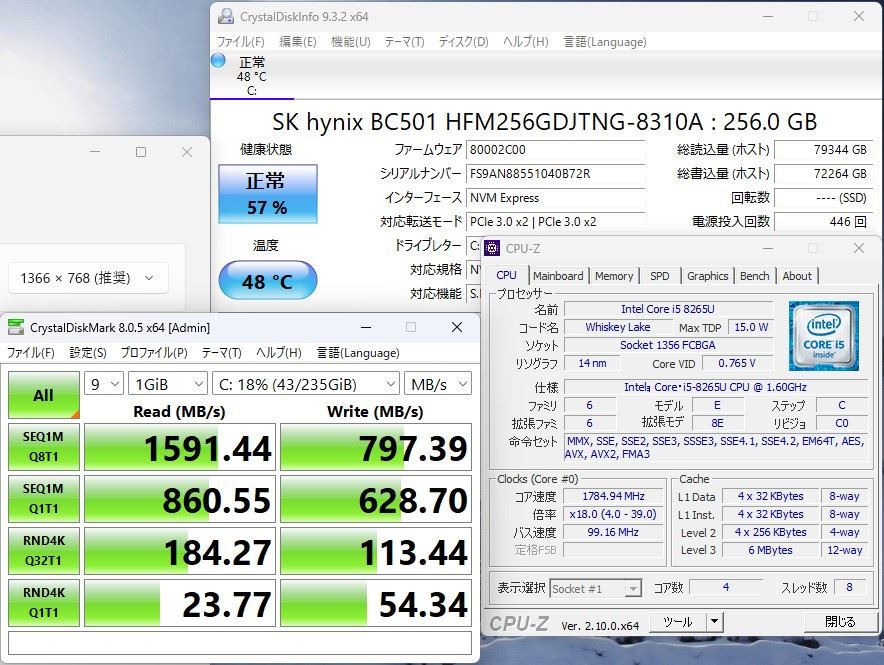Close the CrystalDiskMark window

[457, 327]
